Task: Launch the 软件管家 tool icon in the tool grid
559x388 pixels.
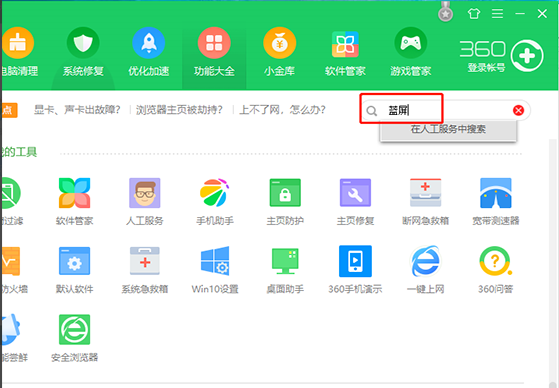Action: click(x=75, y=201)
